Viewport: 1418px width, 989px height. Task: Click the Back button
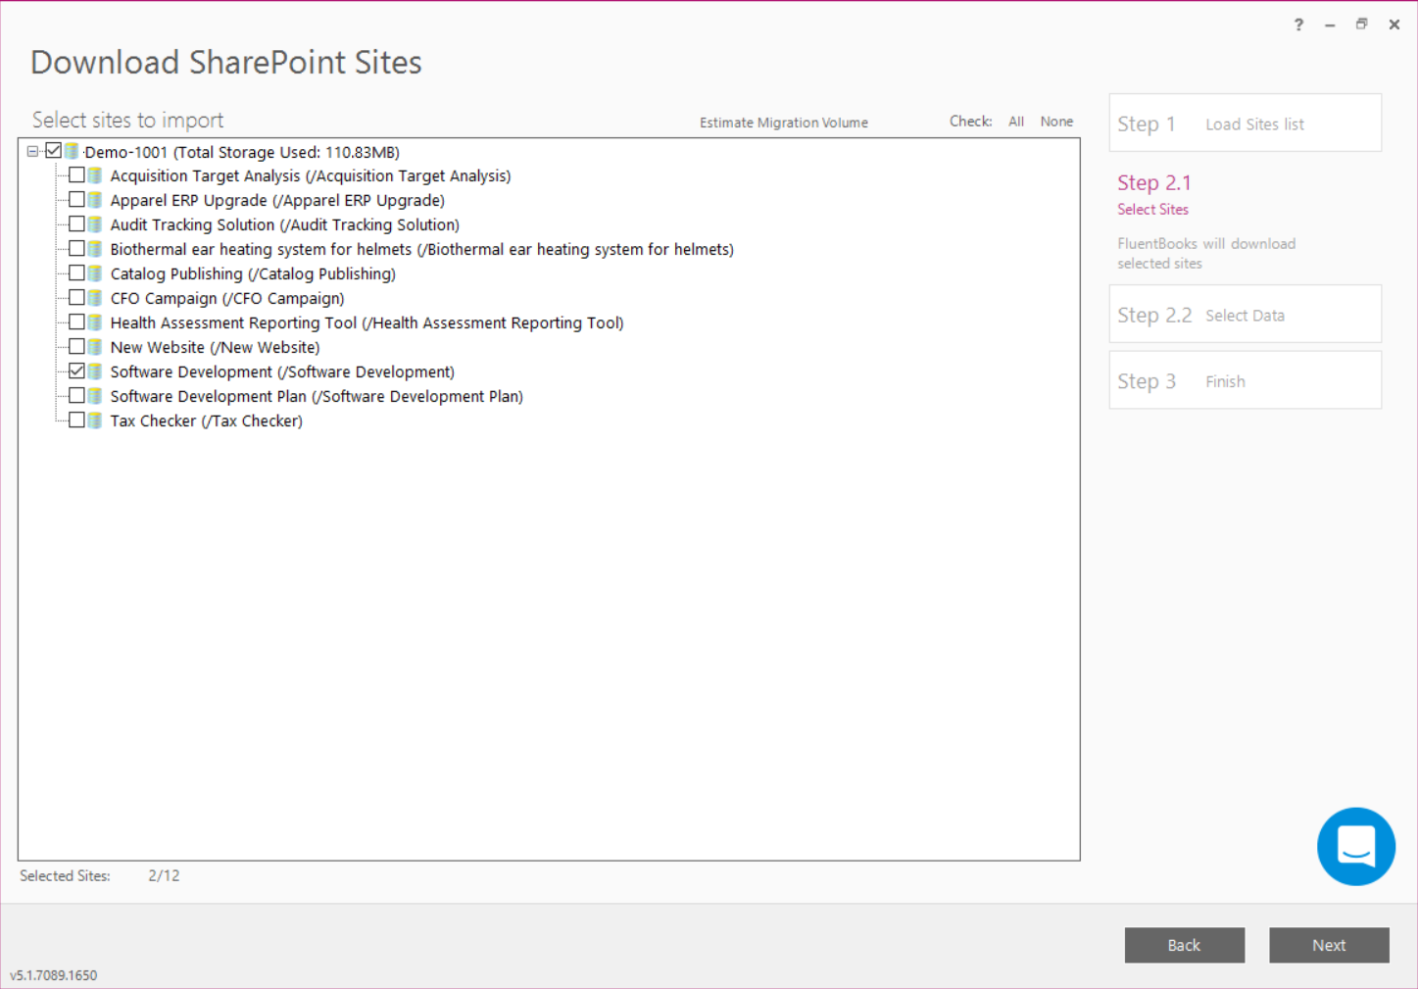click(x=1185, y=945)
